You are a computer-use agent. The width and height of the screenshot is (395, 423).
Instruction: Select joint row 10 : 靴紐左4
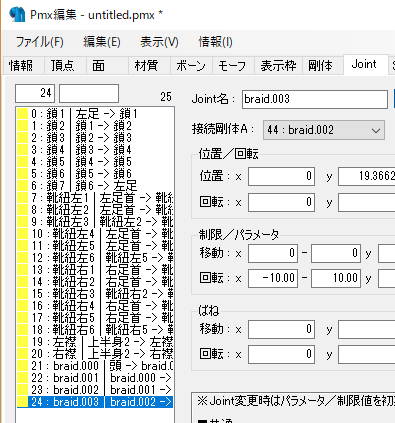[95, 234]
